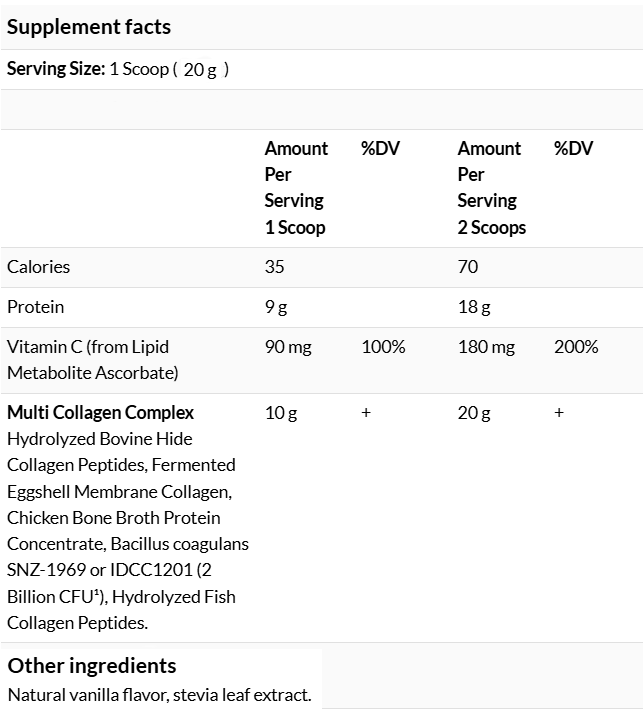This screenshot has width=643, height=717.
Task: Click the Amount Per Serving 2 Scoops header
Action: pyautogui.click(x=492, y=188)
